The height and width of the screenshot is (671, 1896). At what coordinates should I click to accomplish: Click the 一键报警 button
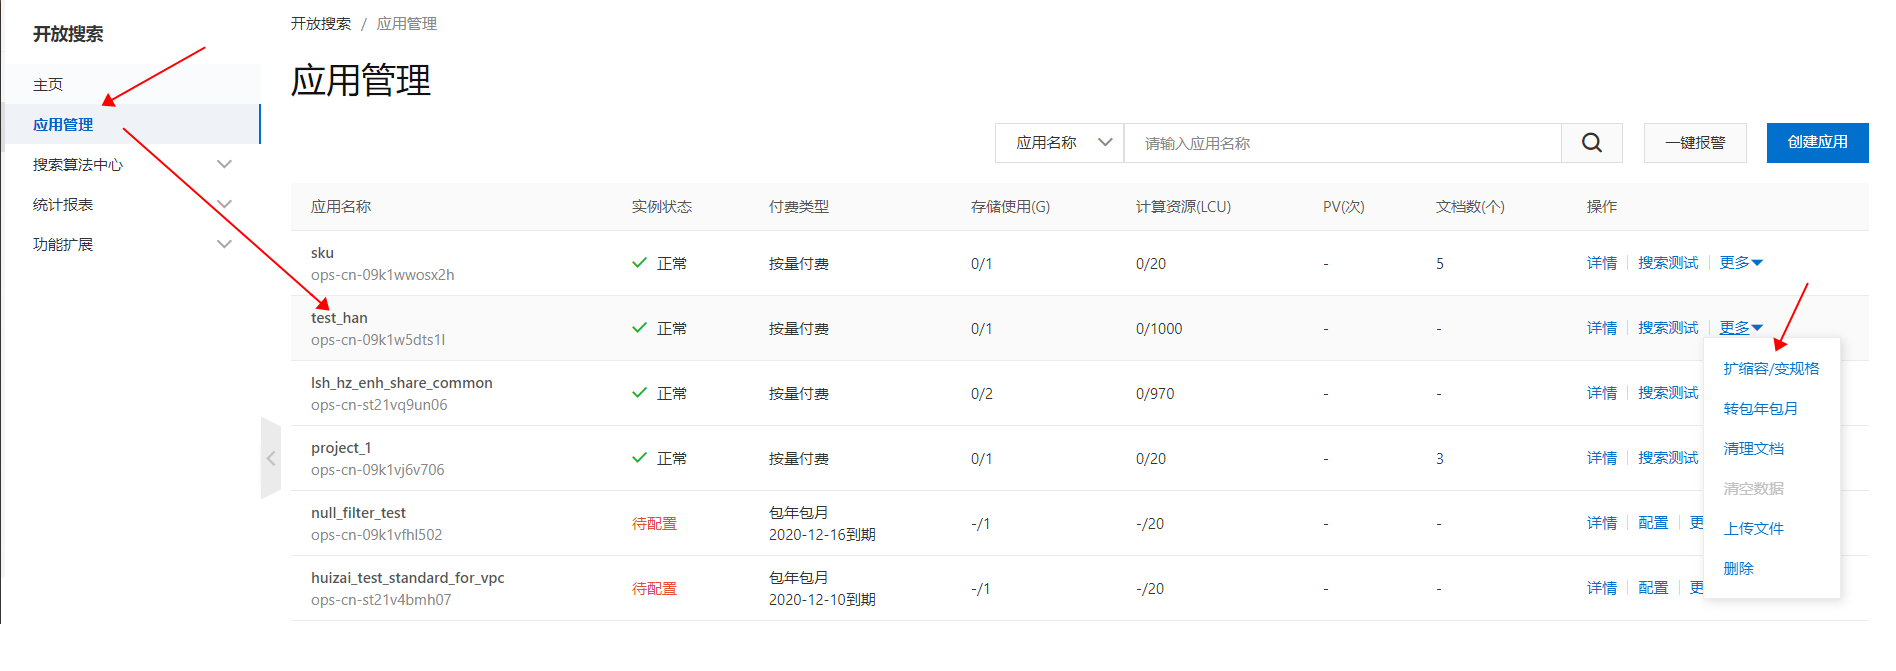tap(1695, 143)
